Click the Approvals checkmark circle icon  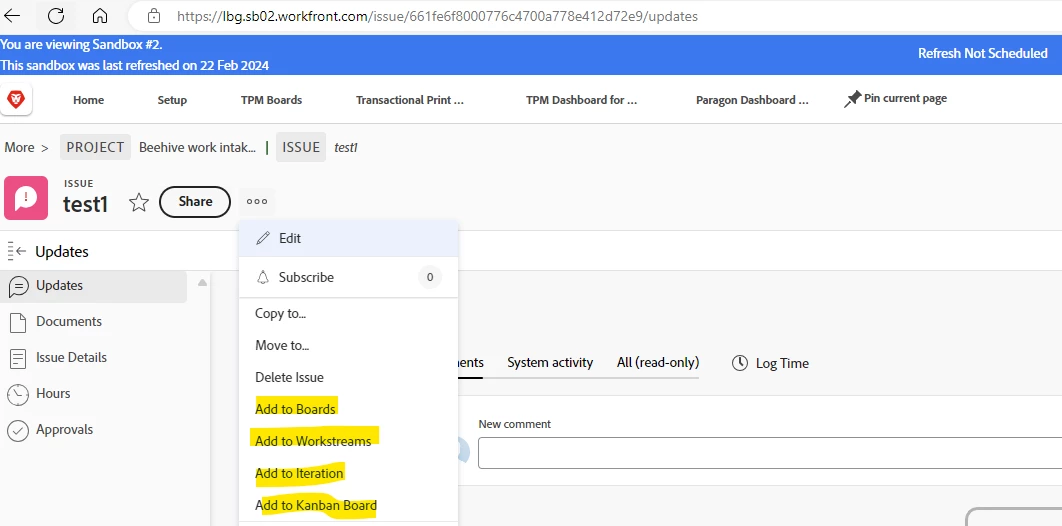click(18, 430)
